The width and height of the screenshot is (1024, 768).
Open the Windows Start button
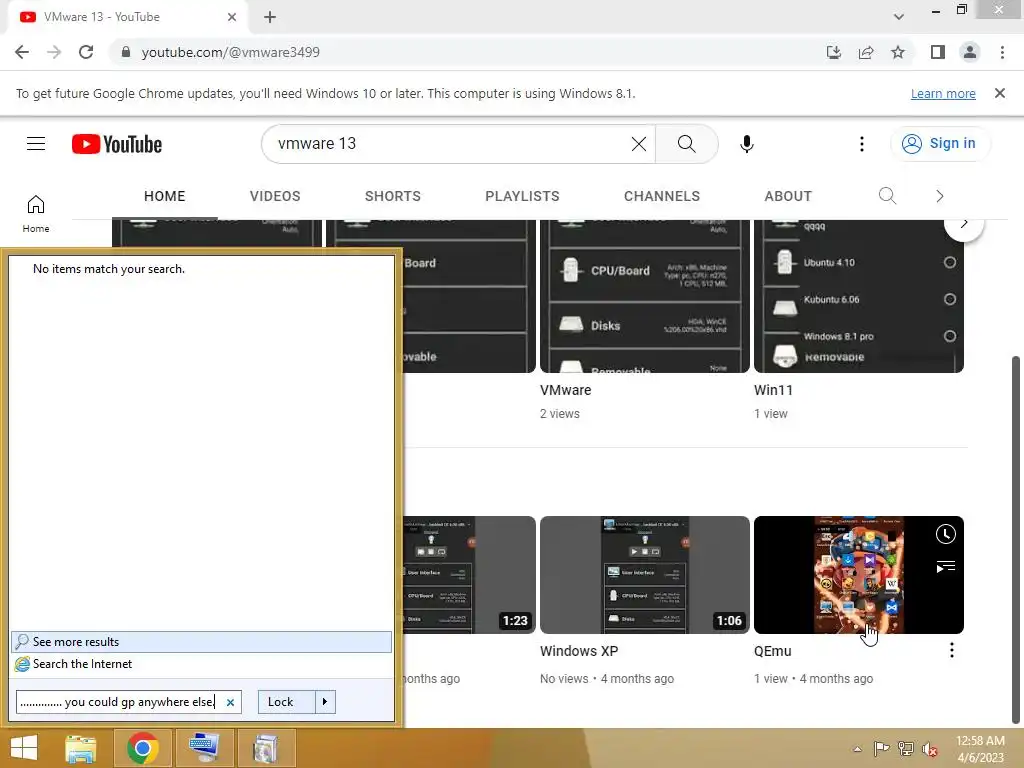[x=24, y=748]
